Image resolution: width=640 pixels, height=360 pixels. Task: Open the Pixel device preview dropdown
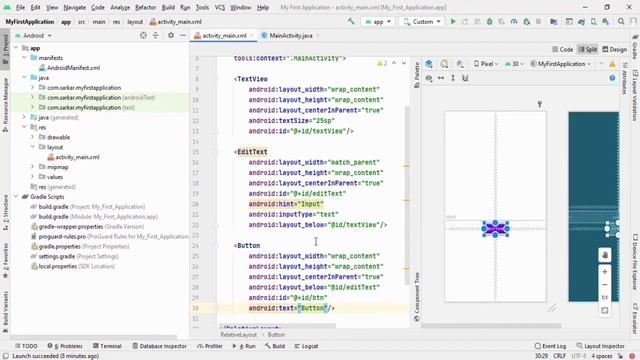486,64
